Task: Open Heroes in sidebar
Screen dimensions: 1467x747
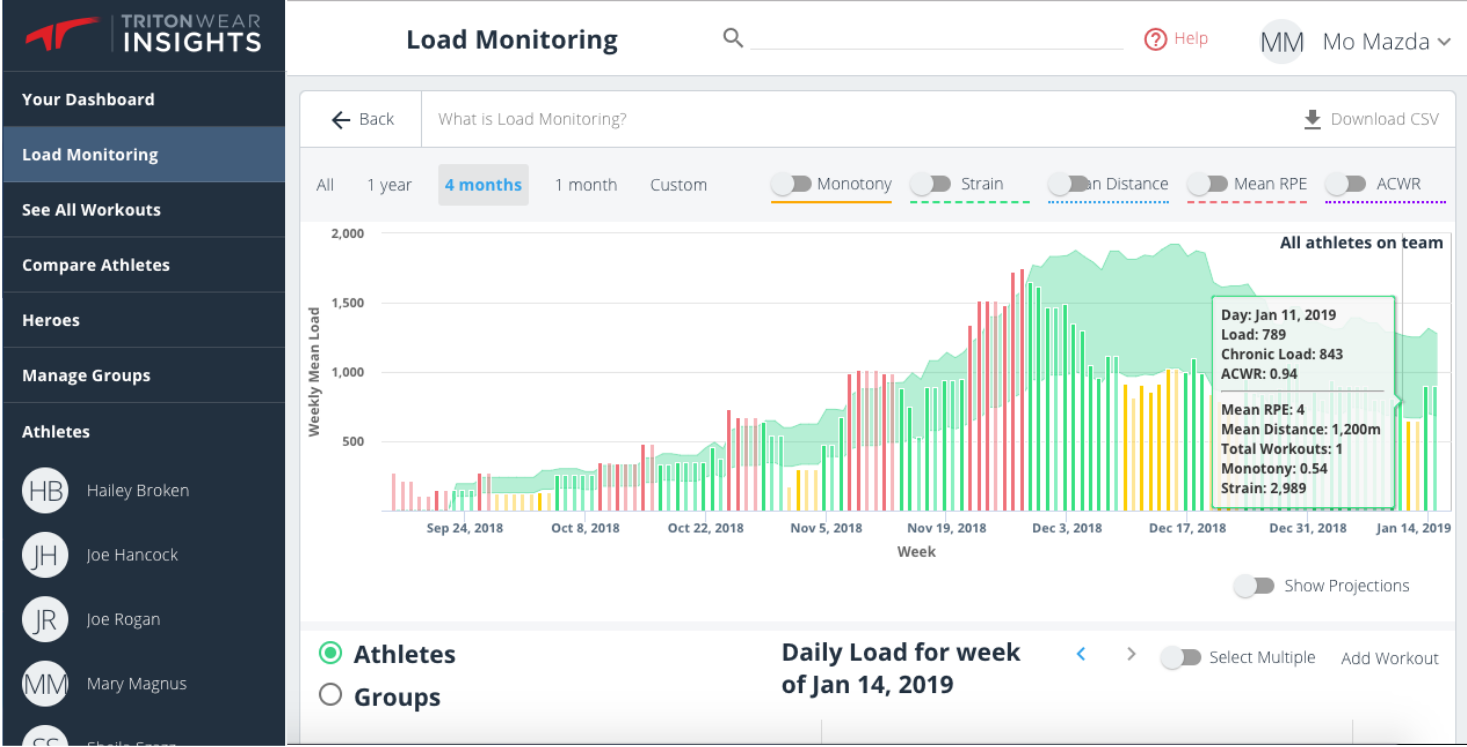Action: pos(144,320)
